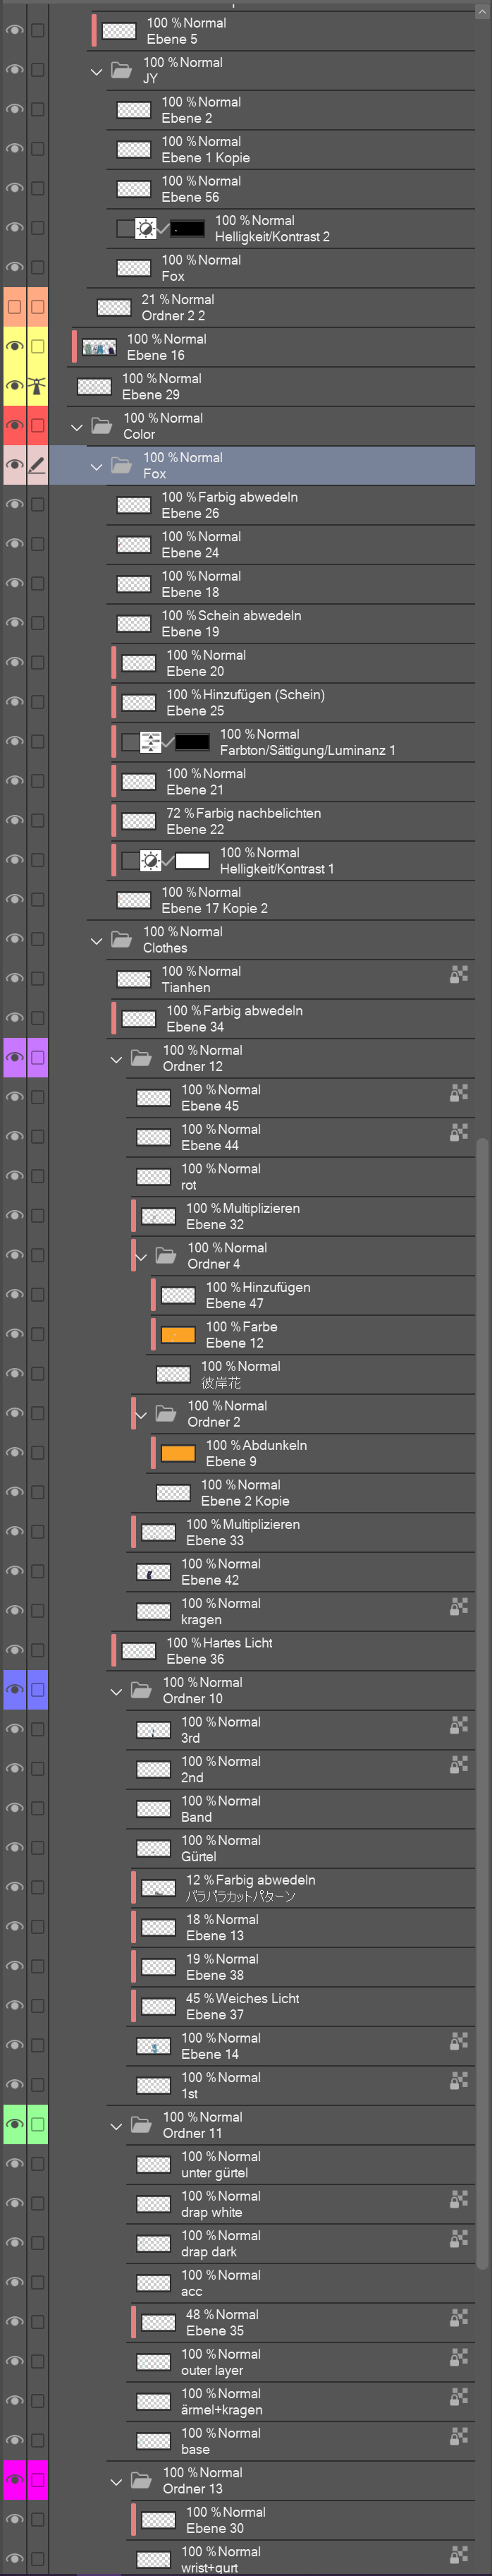Toggle the yellow checkbox beside Ebene 16
This screenshot has height=2576, width=492.
point(37,347)
